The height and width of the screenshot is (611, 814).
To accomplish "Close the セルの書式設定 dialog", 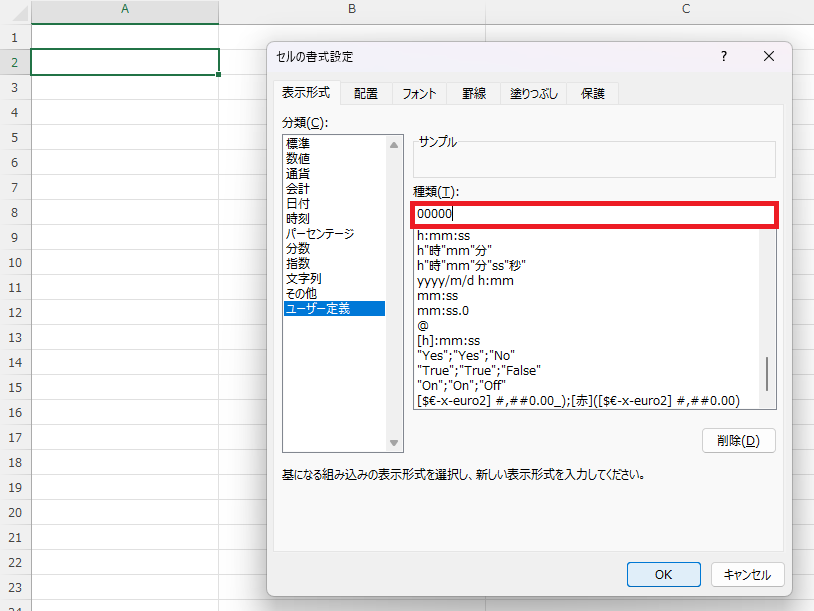I will point(769,56).
